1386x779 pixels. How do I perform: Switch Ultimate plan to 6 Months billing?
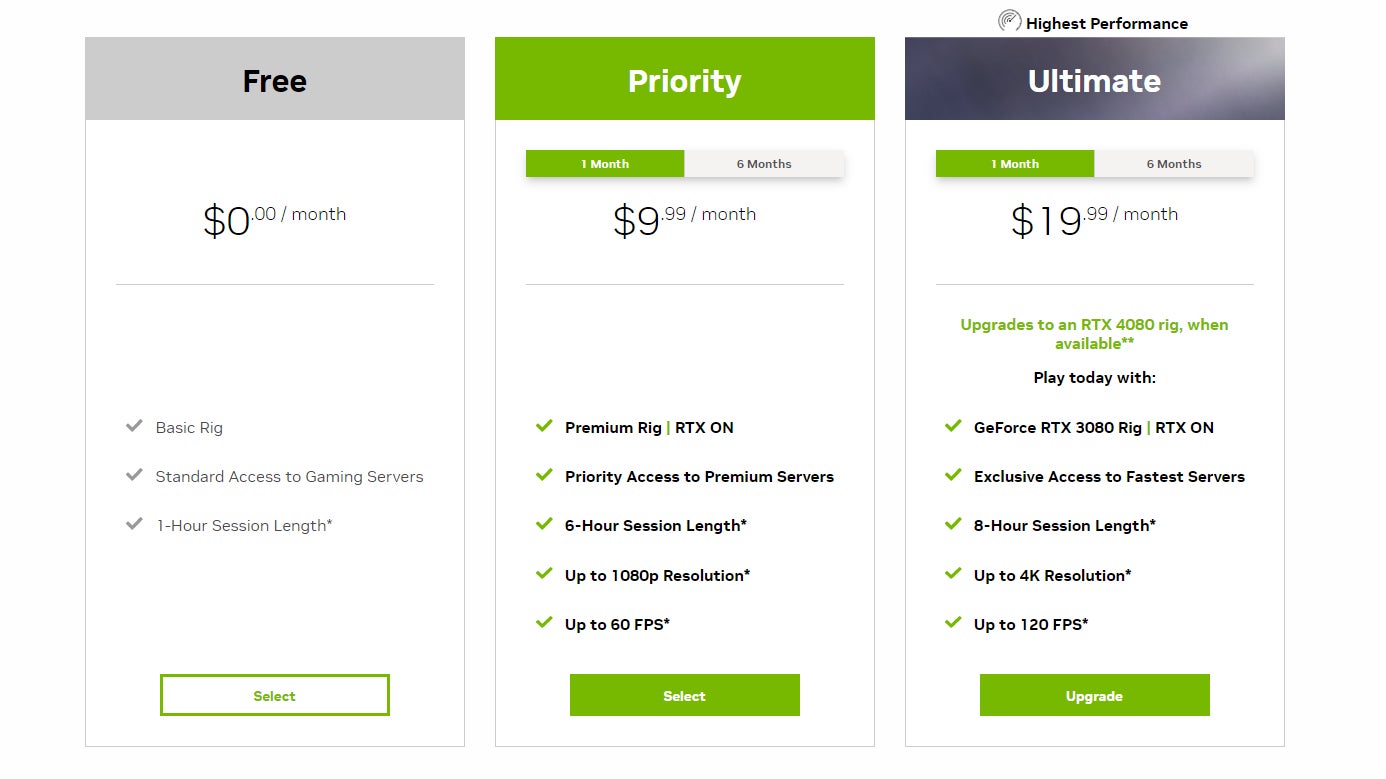(1174, 164)
